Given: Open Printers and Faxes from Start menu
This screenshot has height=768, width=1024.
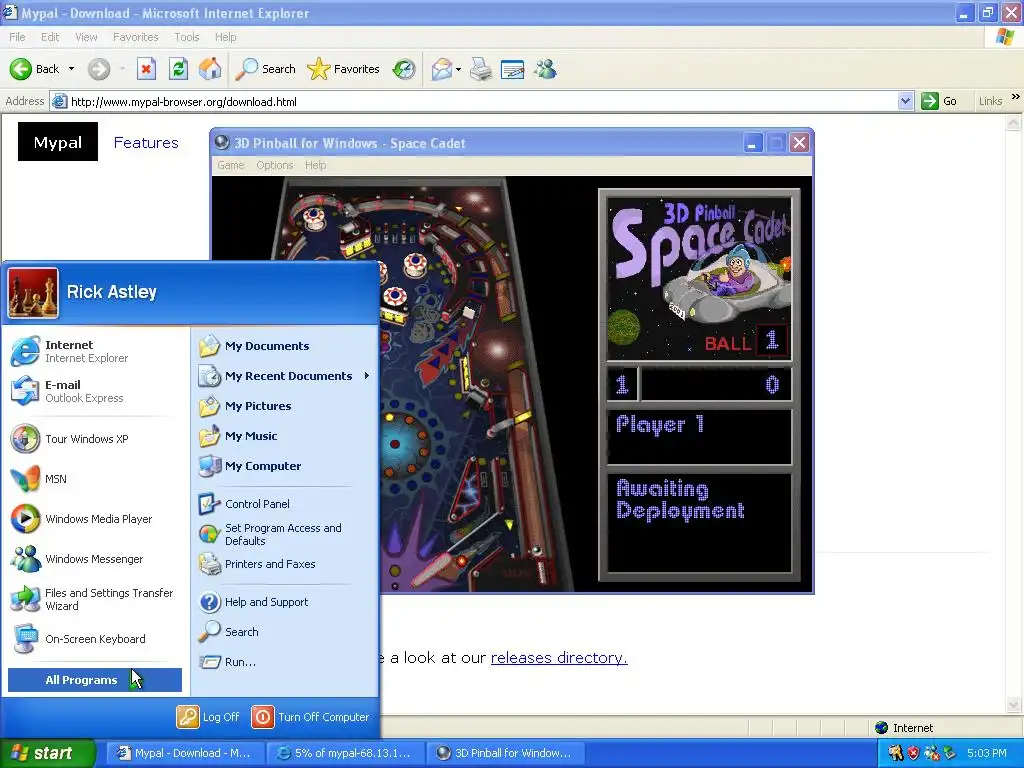Looking at the screenshot, I should [x=285, y=564].
